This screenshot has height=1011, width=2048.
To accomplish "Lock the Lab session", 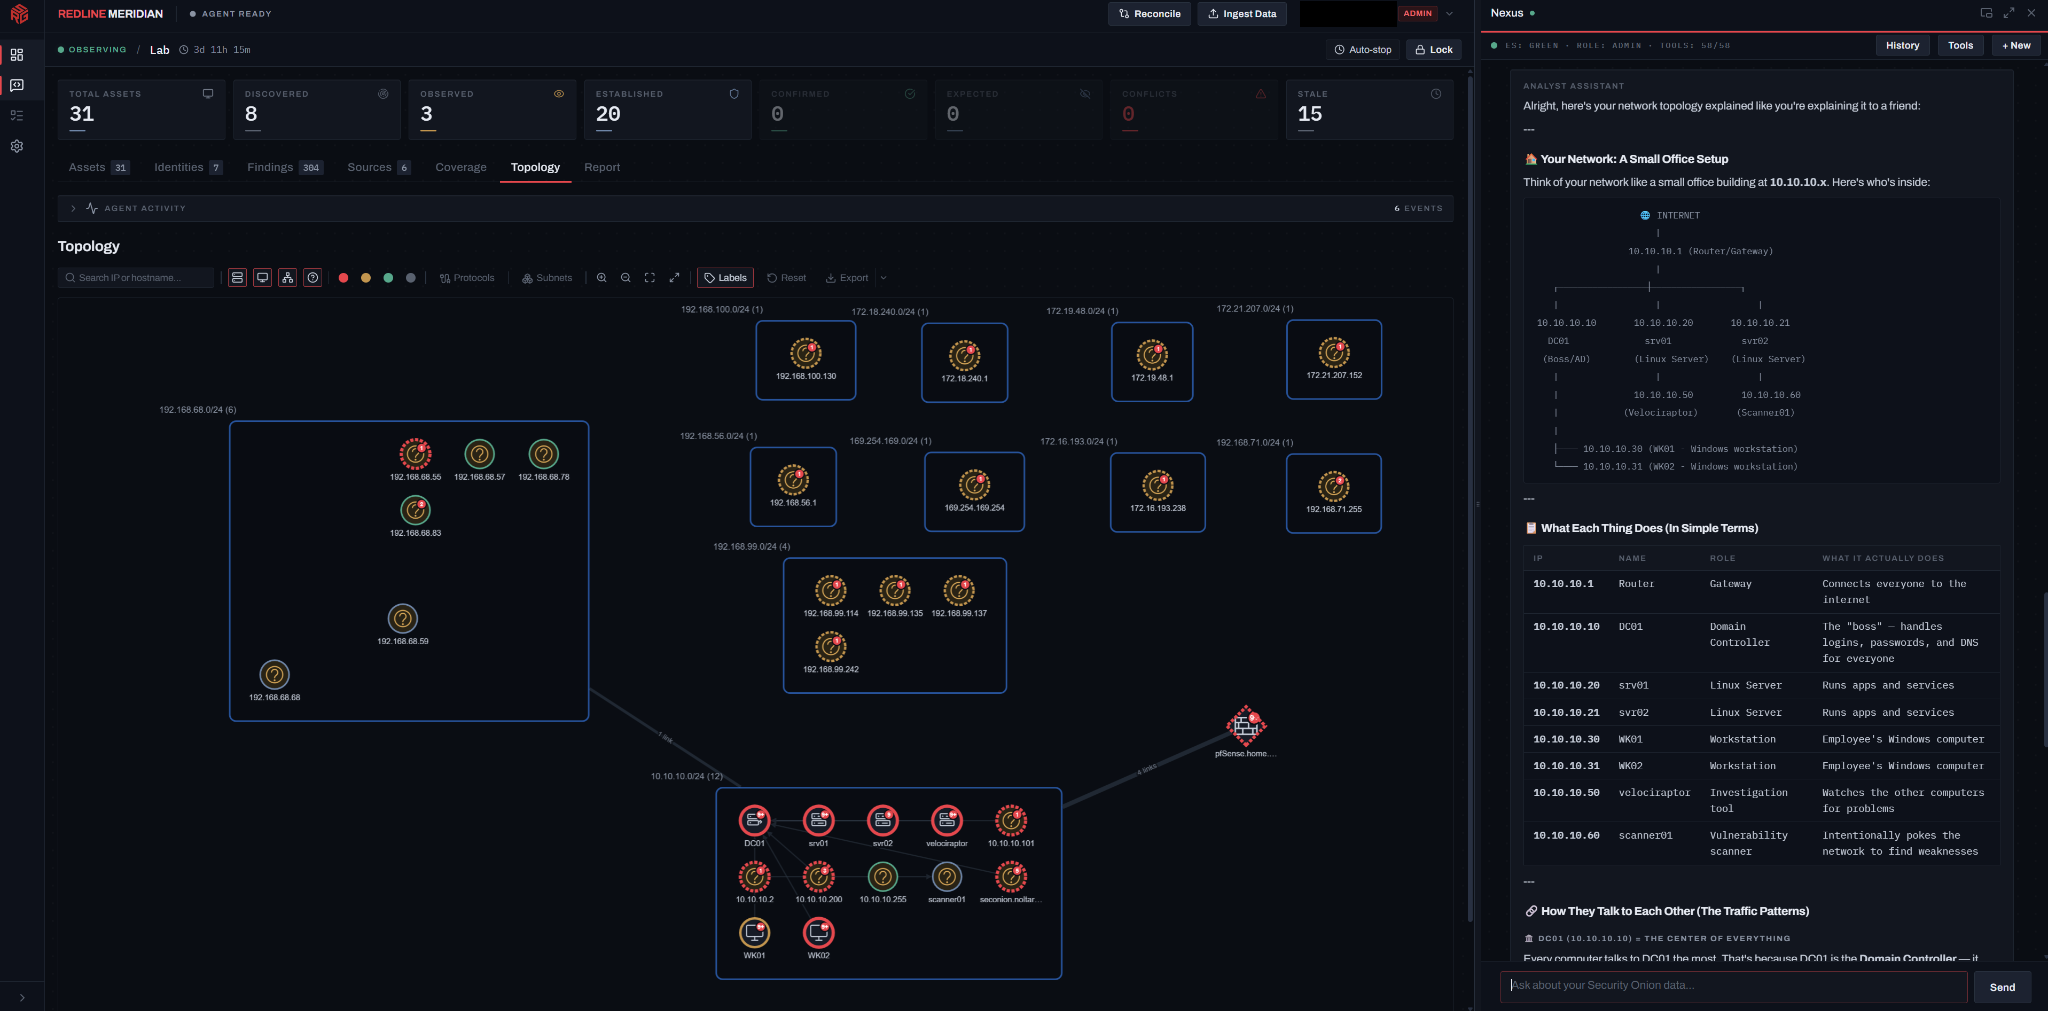I will pos(1434,50).
